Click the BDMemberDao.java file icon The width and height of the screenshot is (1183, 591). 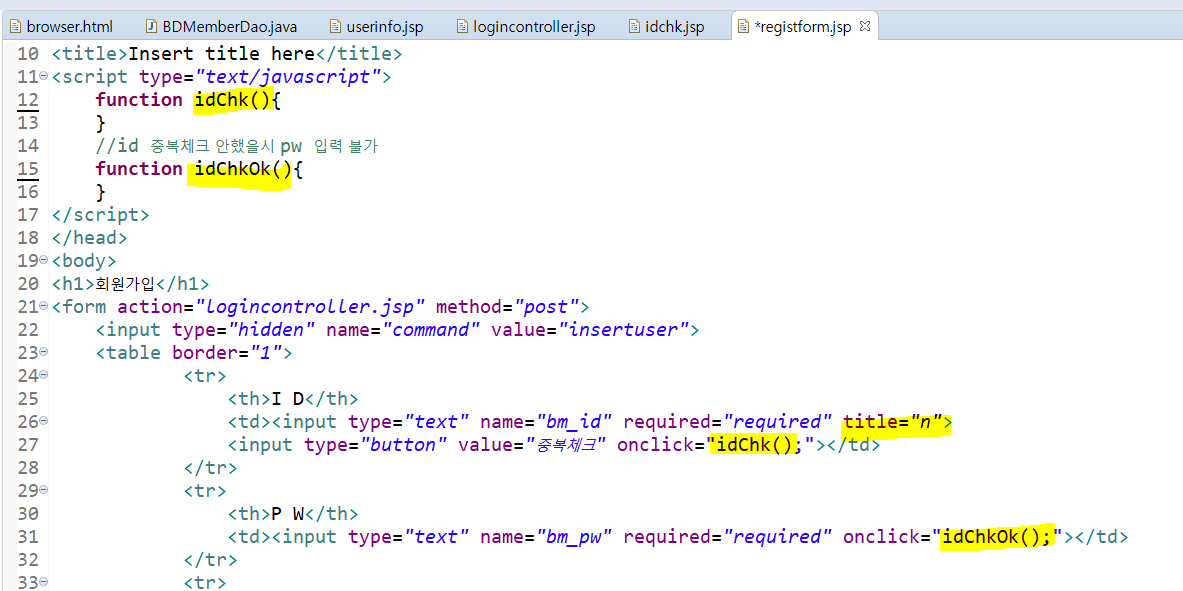[x=152, y=27]
